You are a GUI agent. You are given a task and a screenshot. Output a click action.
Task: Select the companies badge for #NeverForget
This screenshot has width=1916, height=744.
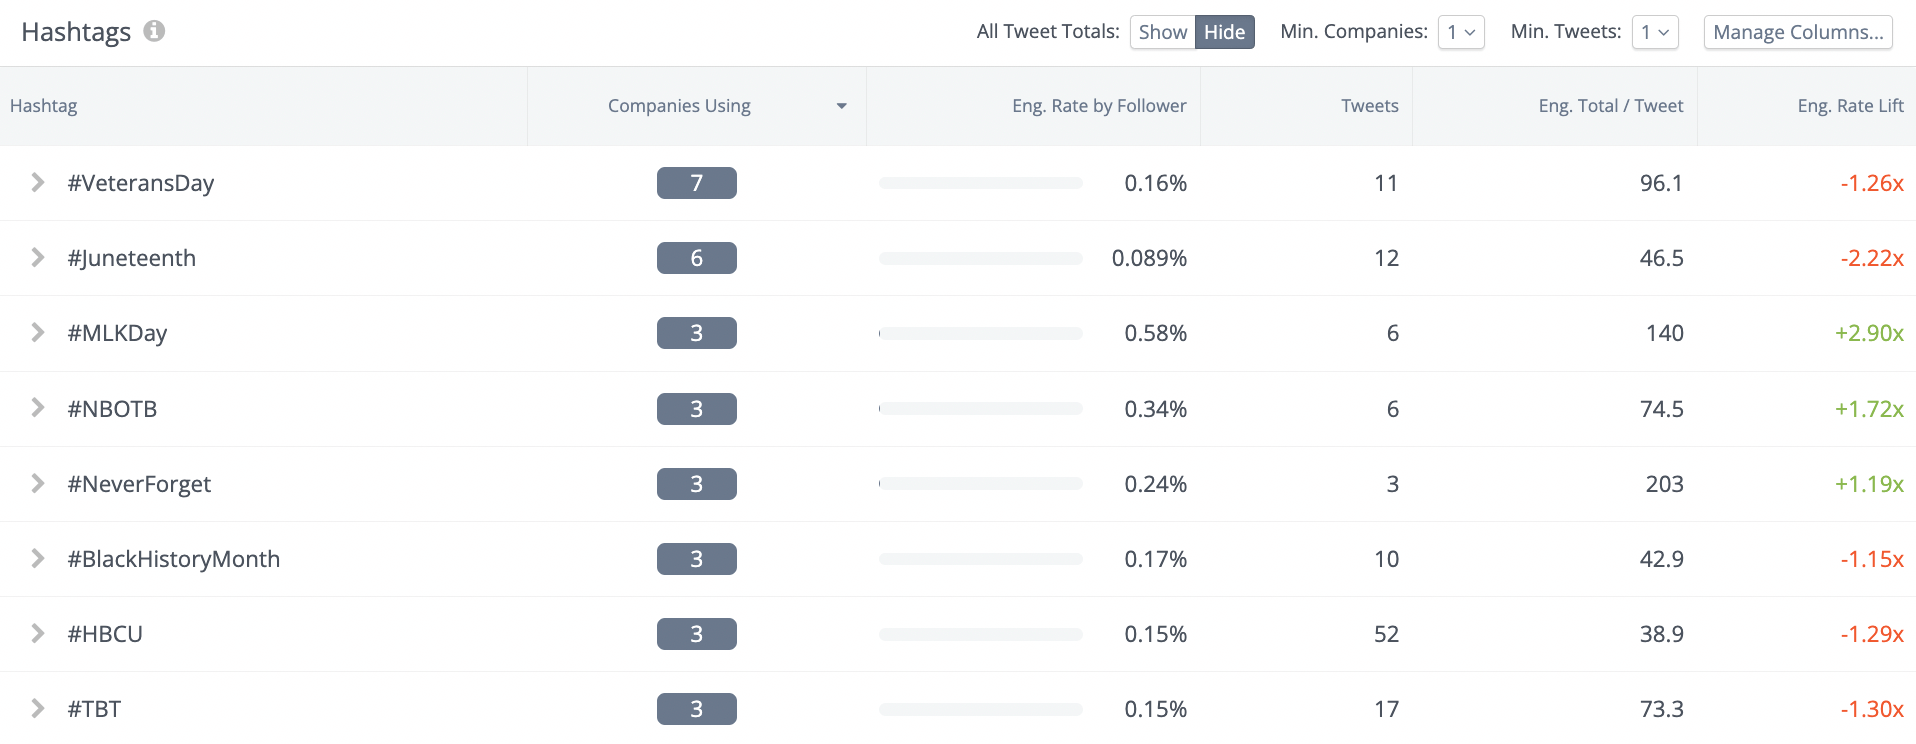(x=696, y=484)
